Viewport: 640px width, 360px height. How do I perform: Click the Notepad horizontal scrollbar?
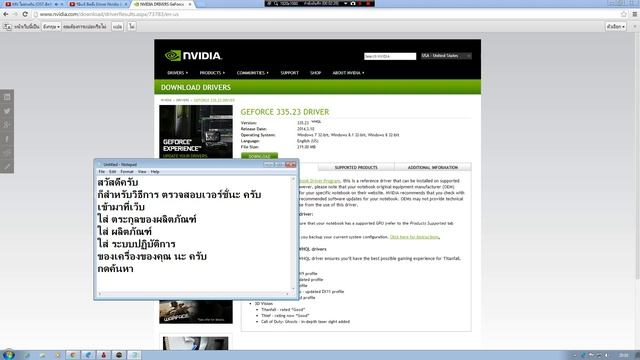pos(193,293)
